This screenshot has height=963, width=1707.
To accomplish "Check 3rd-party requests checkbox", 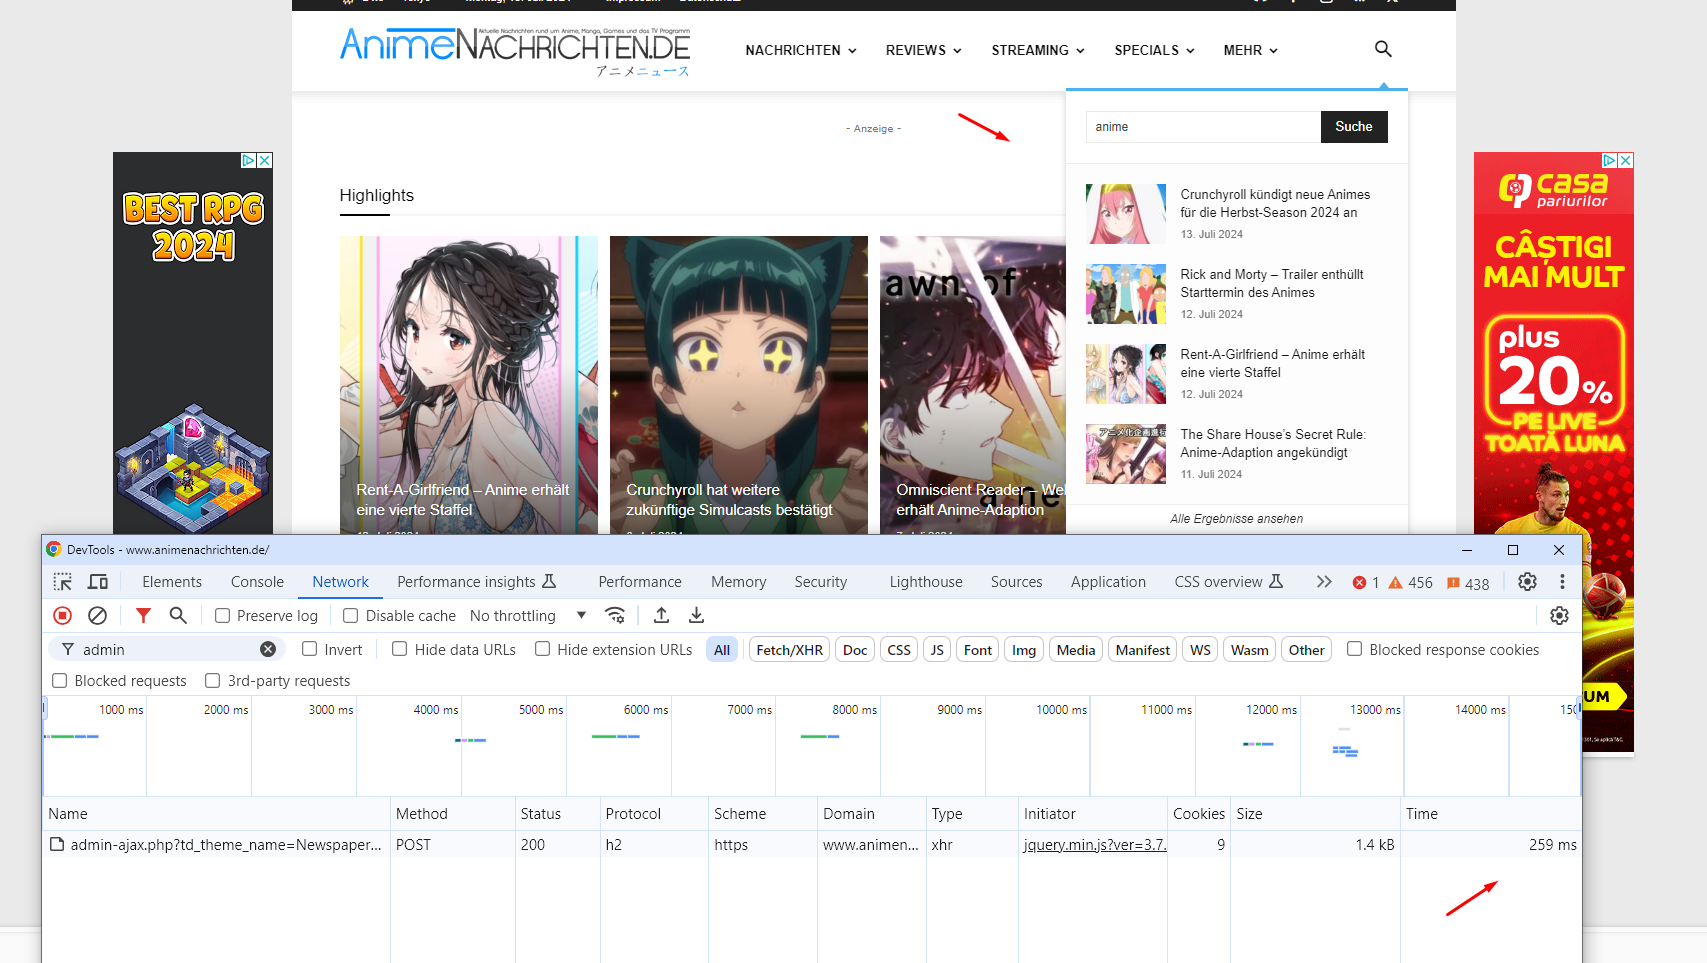I will tap(213, 681).
